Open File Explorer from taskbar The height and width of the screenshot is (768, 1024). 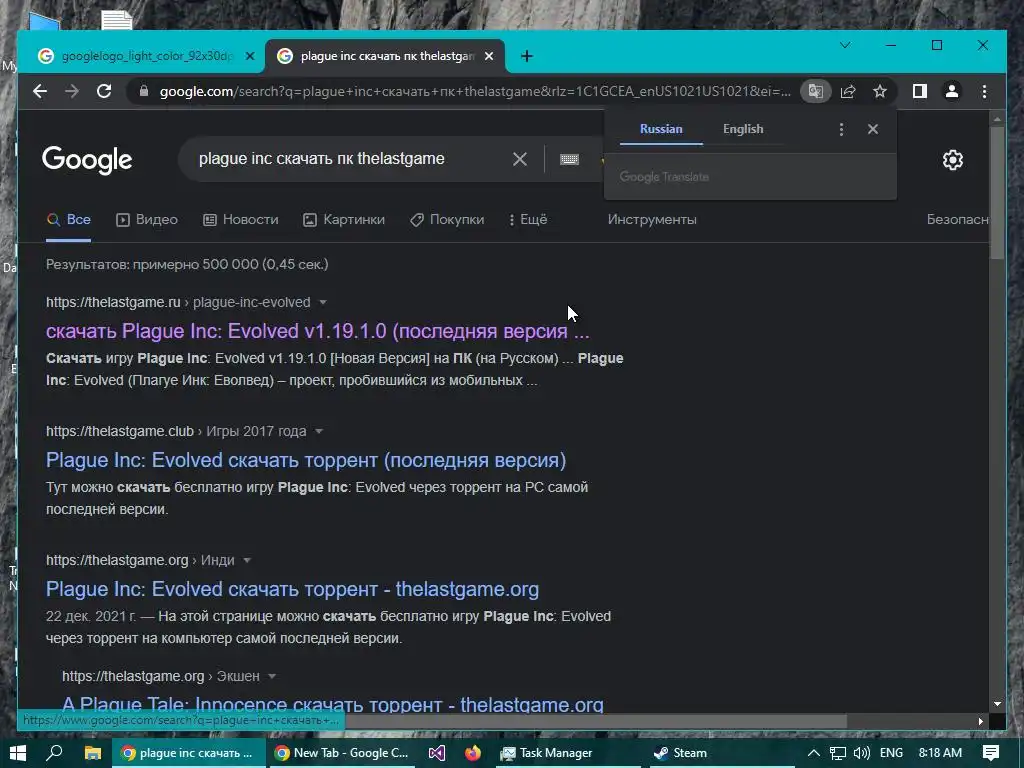point(93,753)
